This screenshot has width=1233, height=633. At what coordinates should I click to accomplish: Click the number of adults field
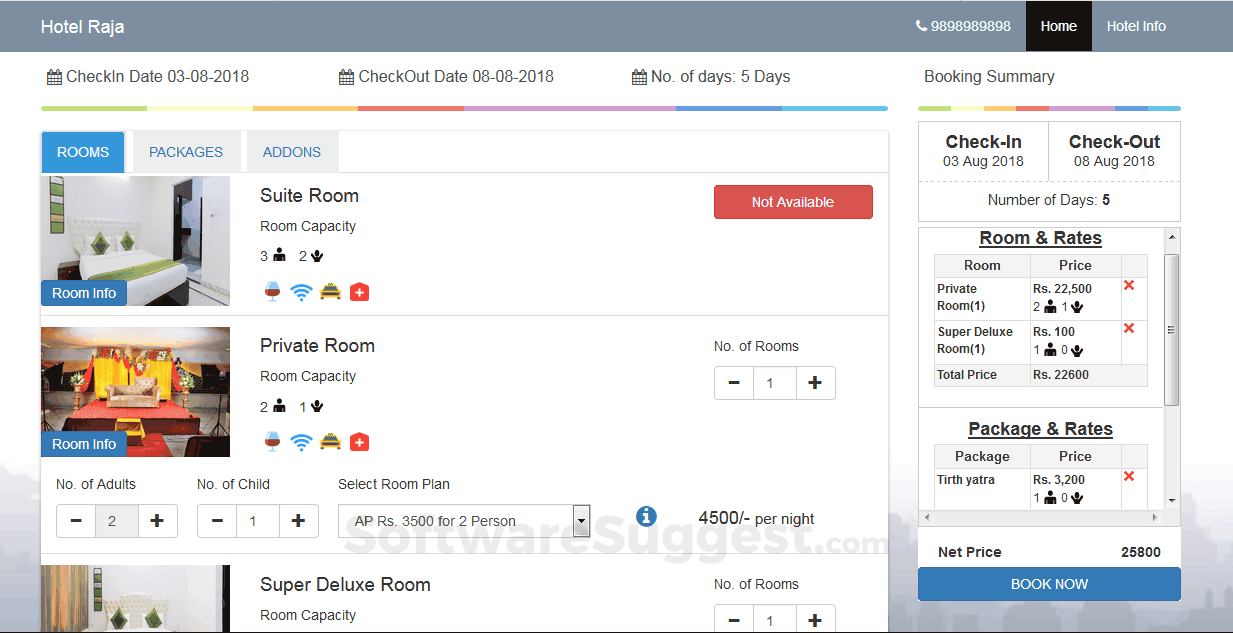tap(117, 521)
